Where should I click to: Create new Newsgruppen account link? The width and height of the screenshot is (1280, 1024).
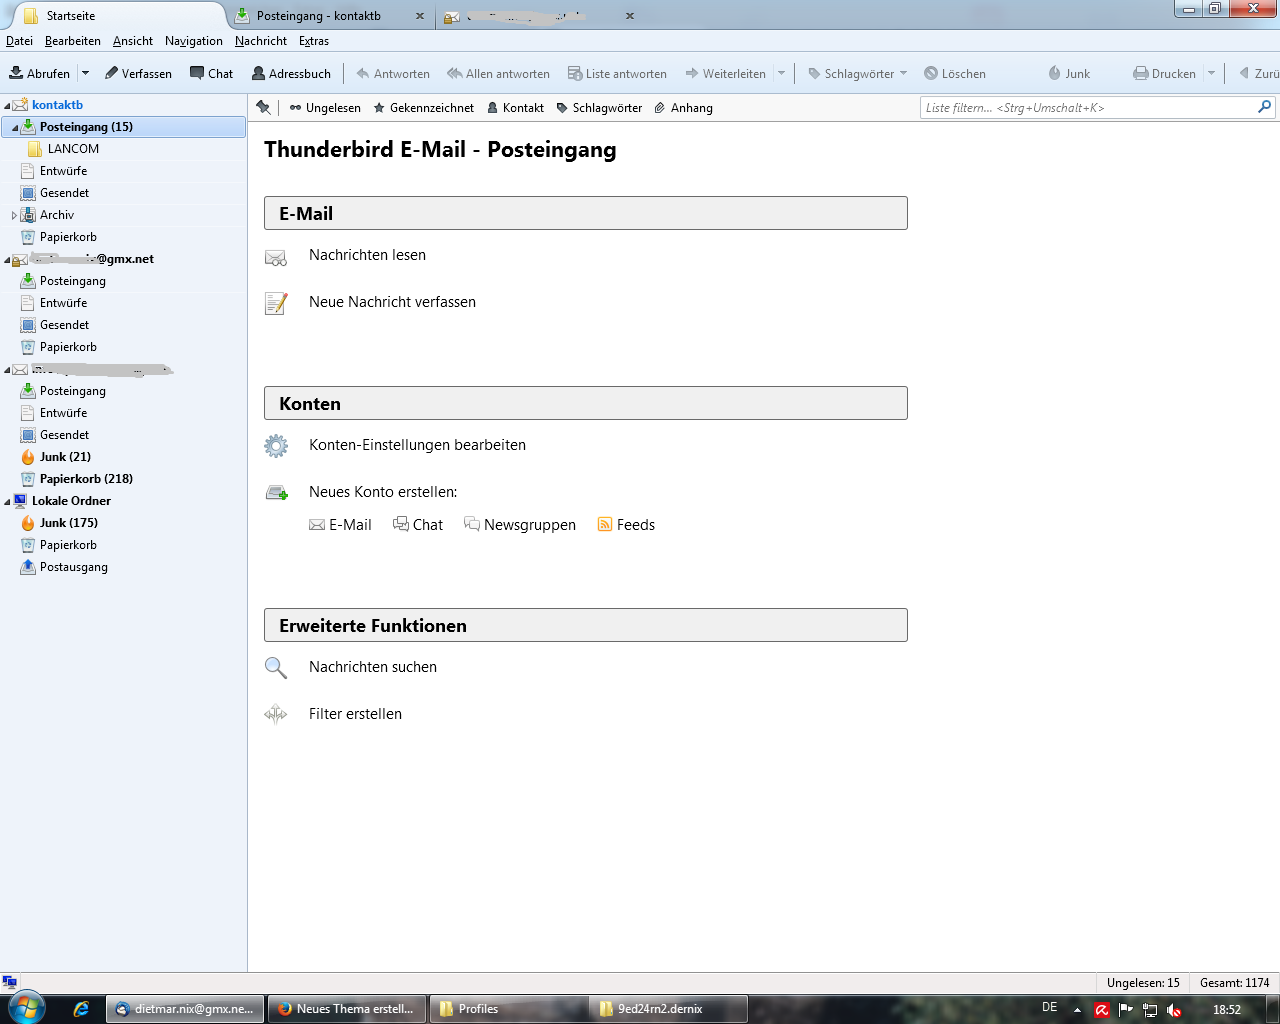(520, 525)
